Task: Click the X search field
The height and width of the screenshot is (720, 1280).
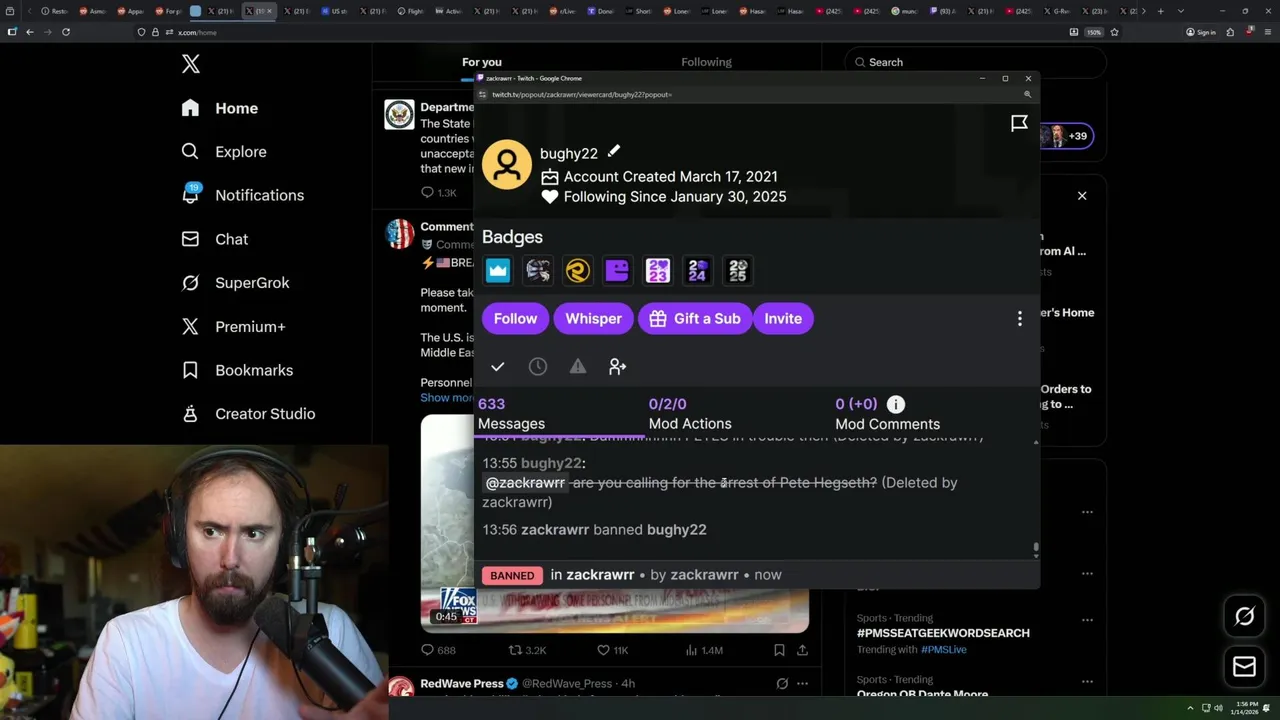Action: tap(975, 62)
